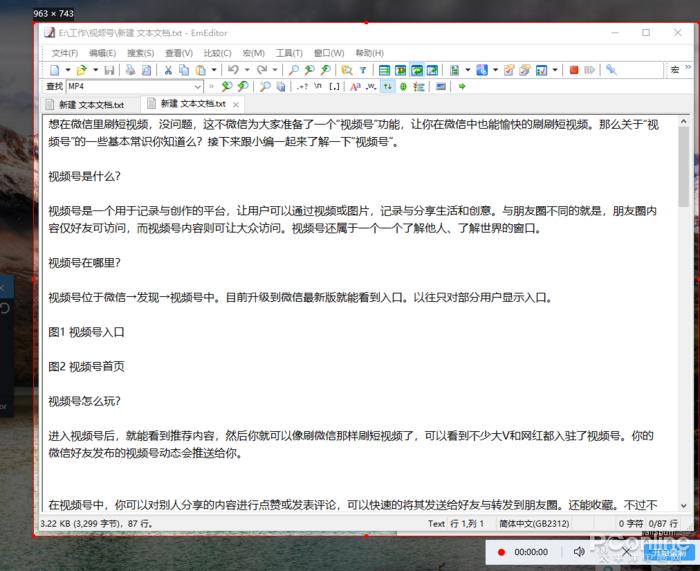Switch to the first 新建 文本文档.txt tab
Image resolution: width=700 pixels, height=571 pixels.
tap(91, 104)
